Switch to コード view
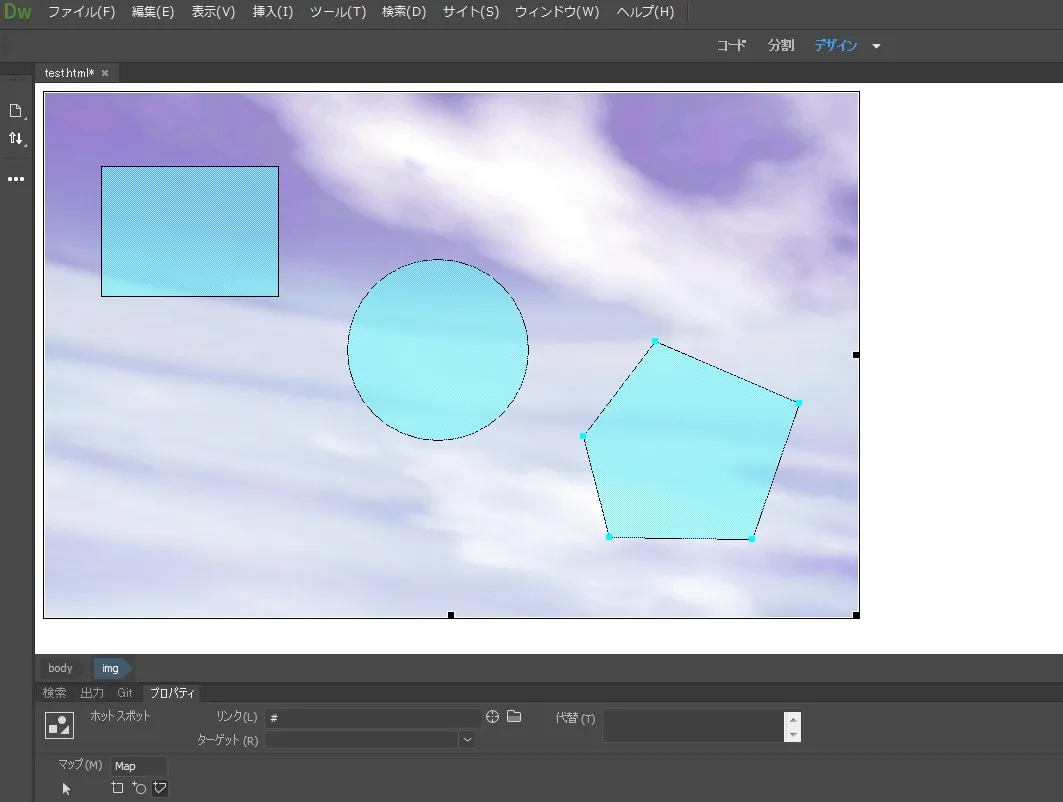This screenshot has height=802, width=1063. pyautogui.click(x=731, y=45)
